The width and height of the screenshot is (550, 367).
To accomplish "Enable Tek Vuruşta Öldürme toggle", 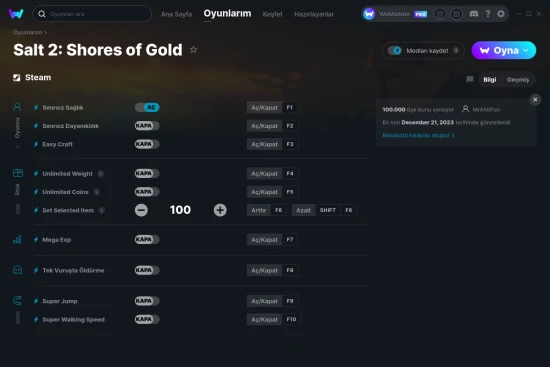I will 147,270.
